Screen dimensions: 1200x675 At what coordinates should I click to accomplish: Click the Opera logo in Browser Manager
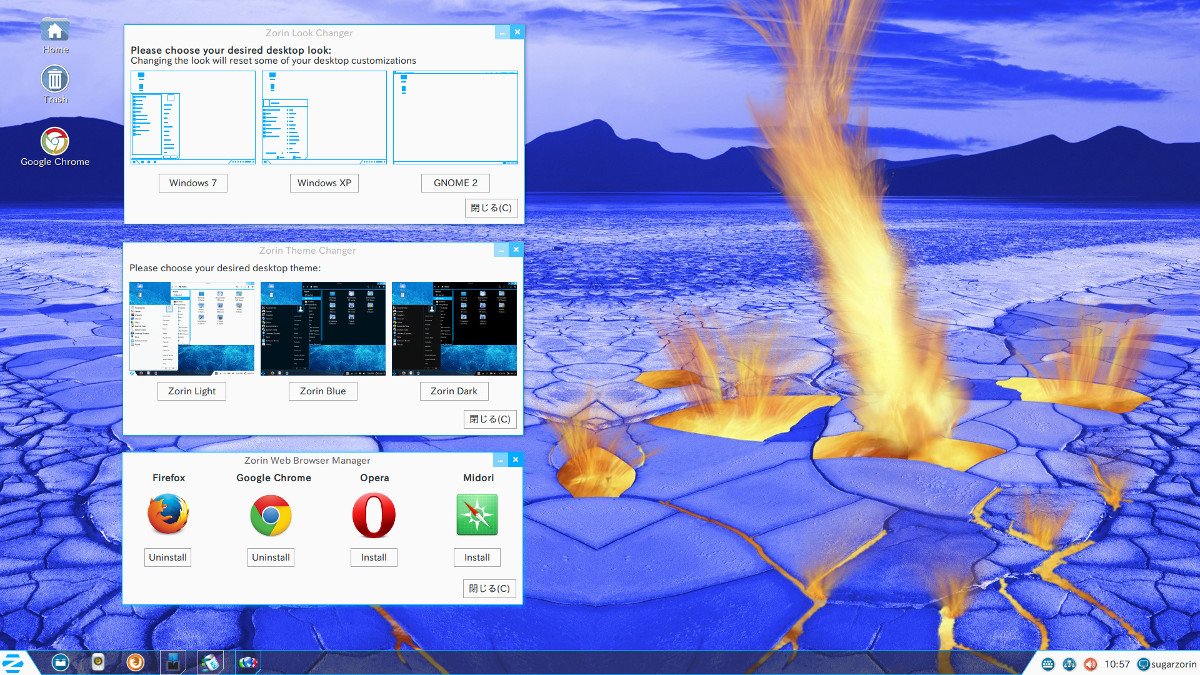[x=374, y=515]
